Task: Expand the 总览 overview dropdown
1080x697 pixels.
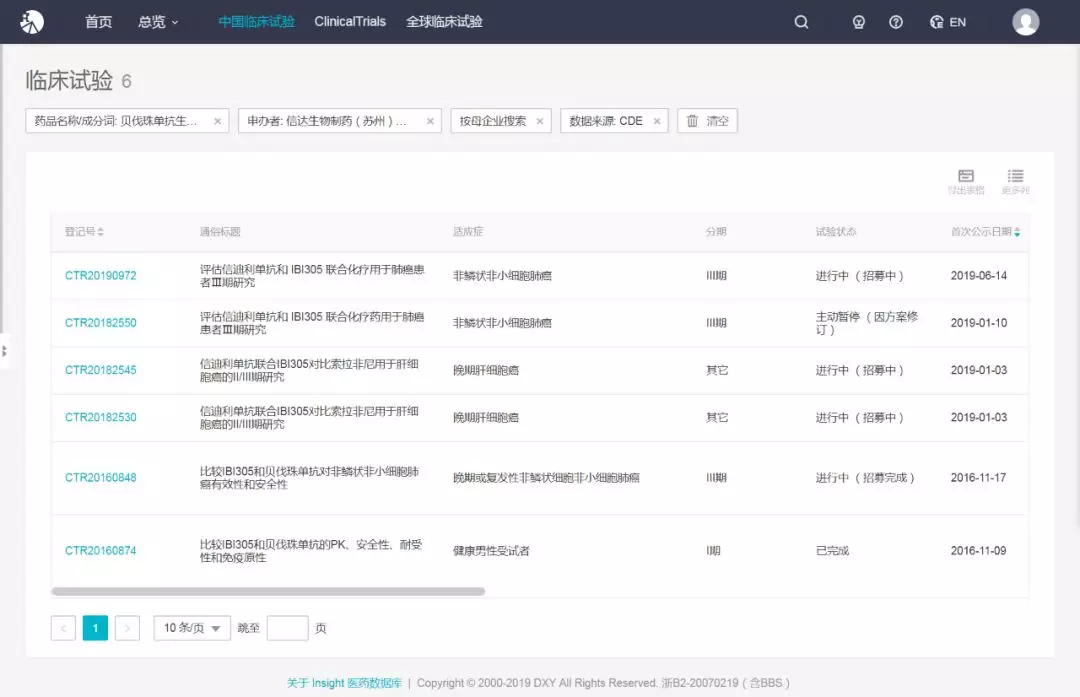Action: coord(158,22)
